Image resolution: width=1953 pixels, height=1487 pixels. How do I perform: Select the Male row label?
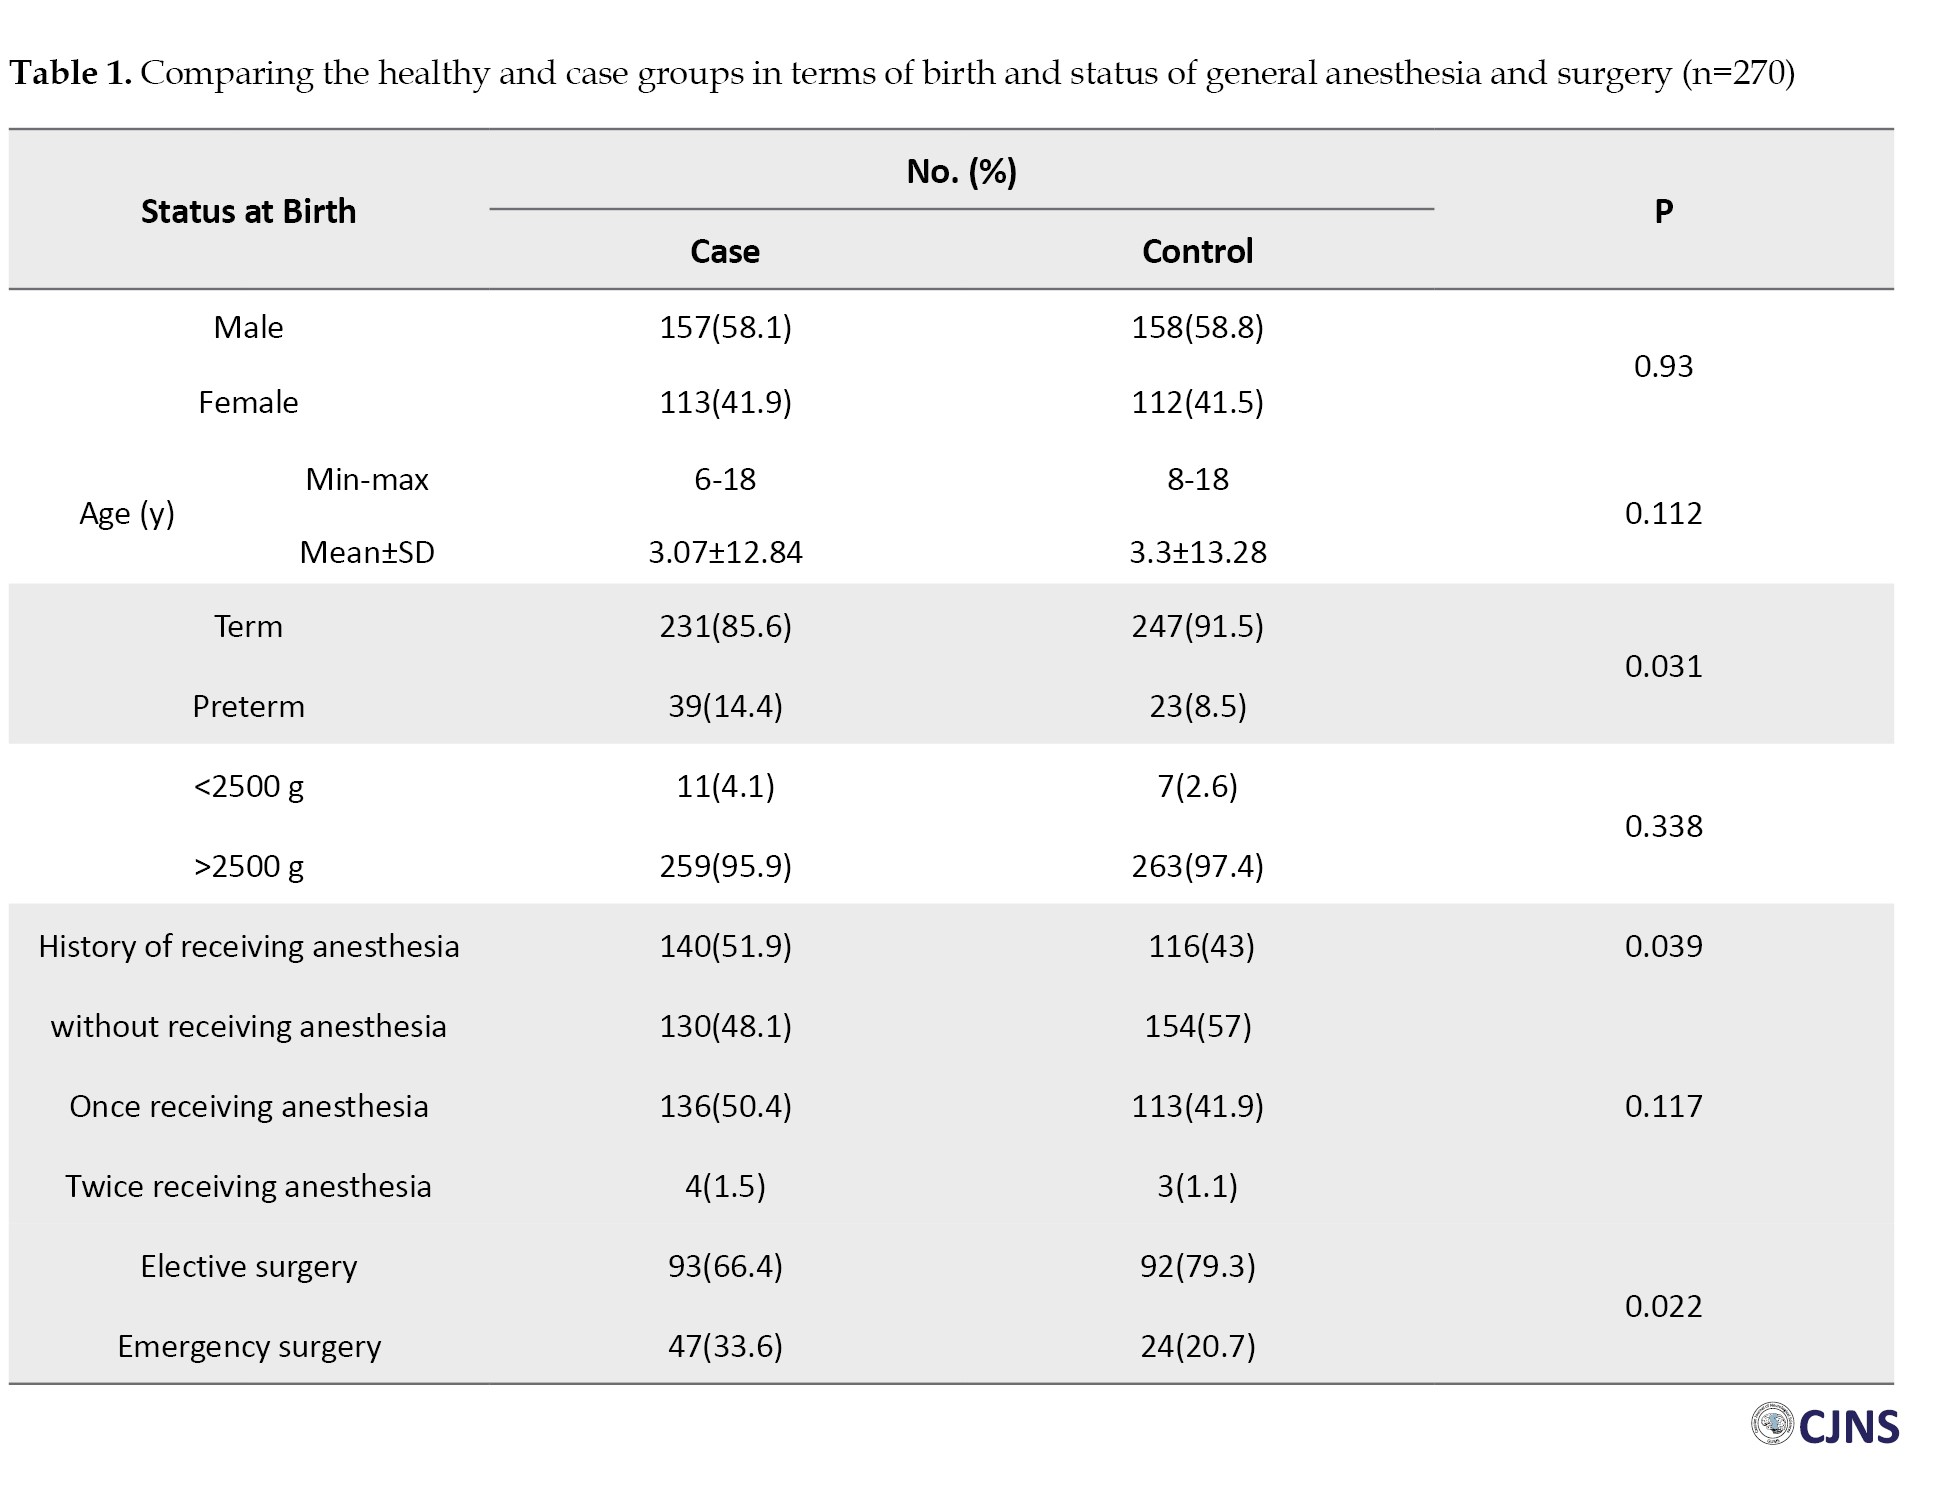point(248,327)
